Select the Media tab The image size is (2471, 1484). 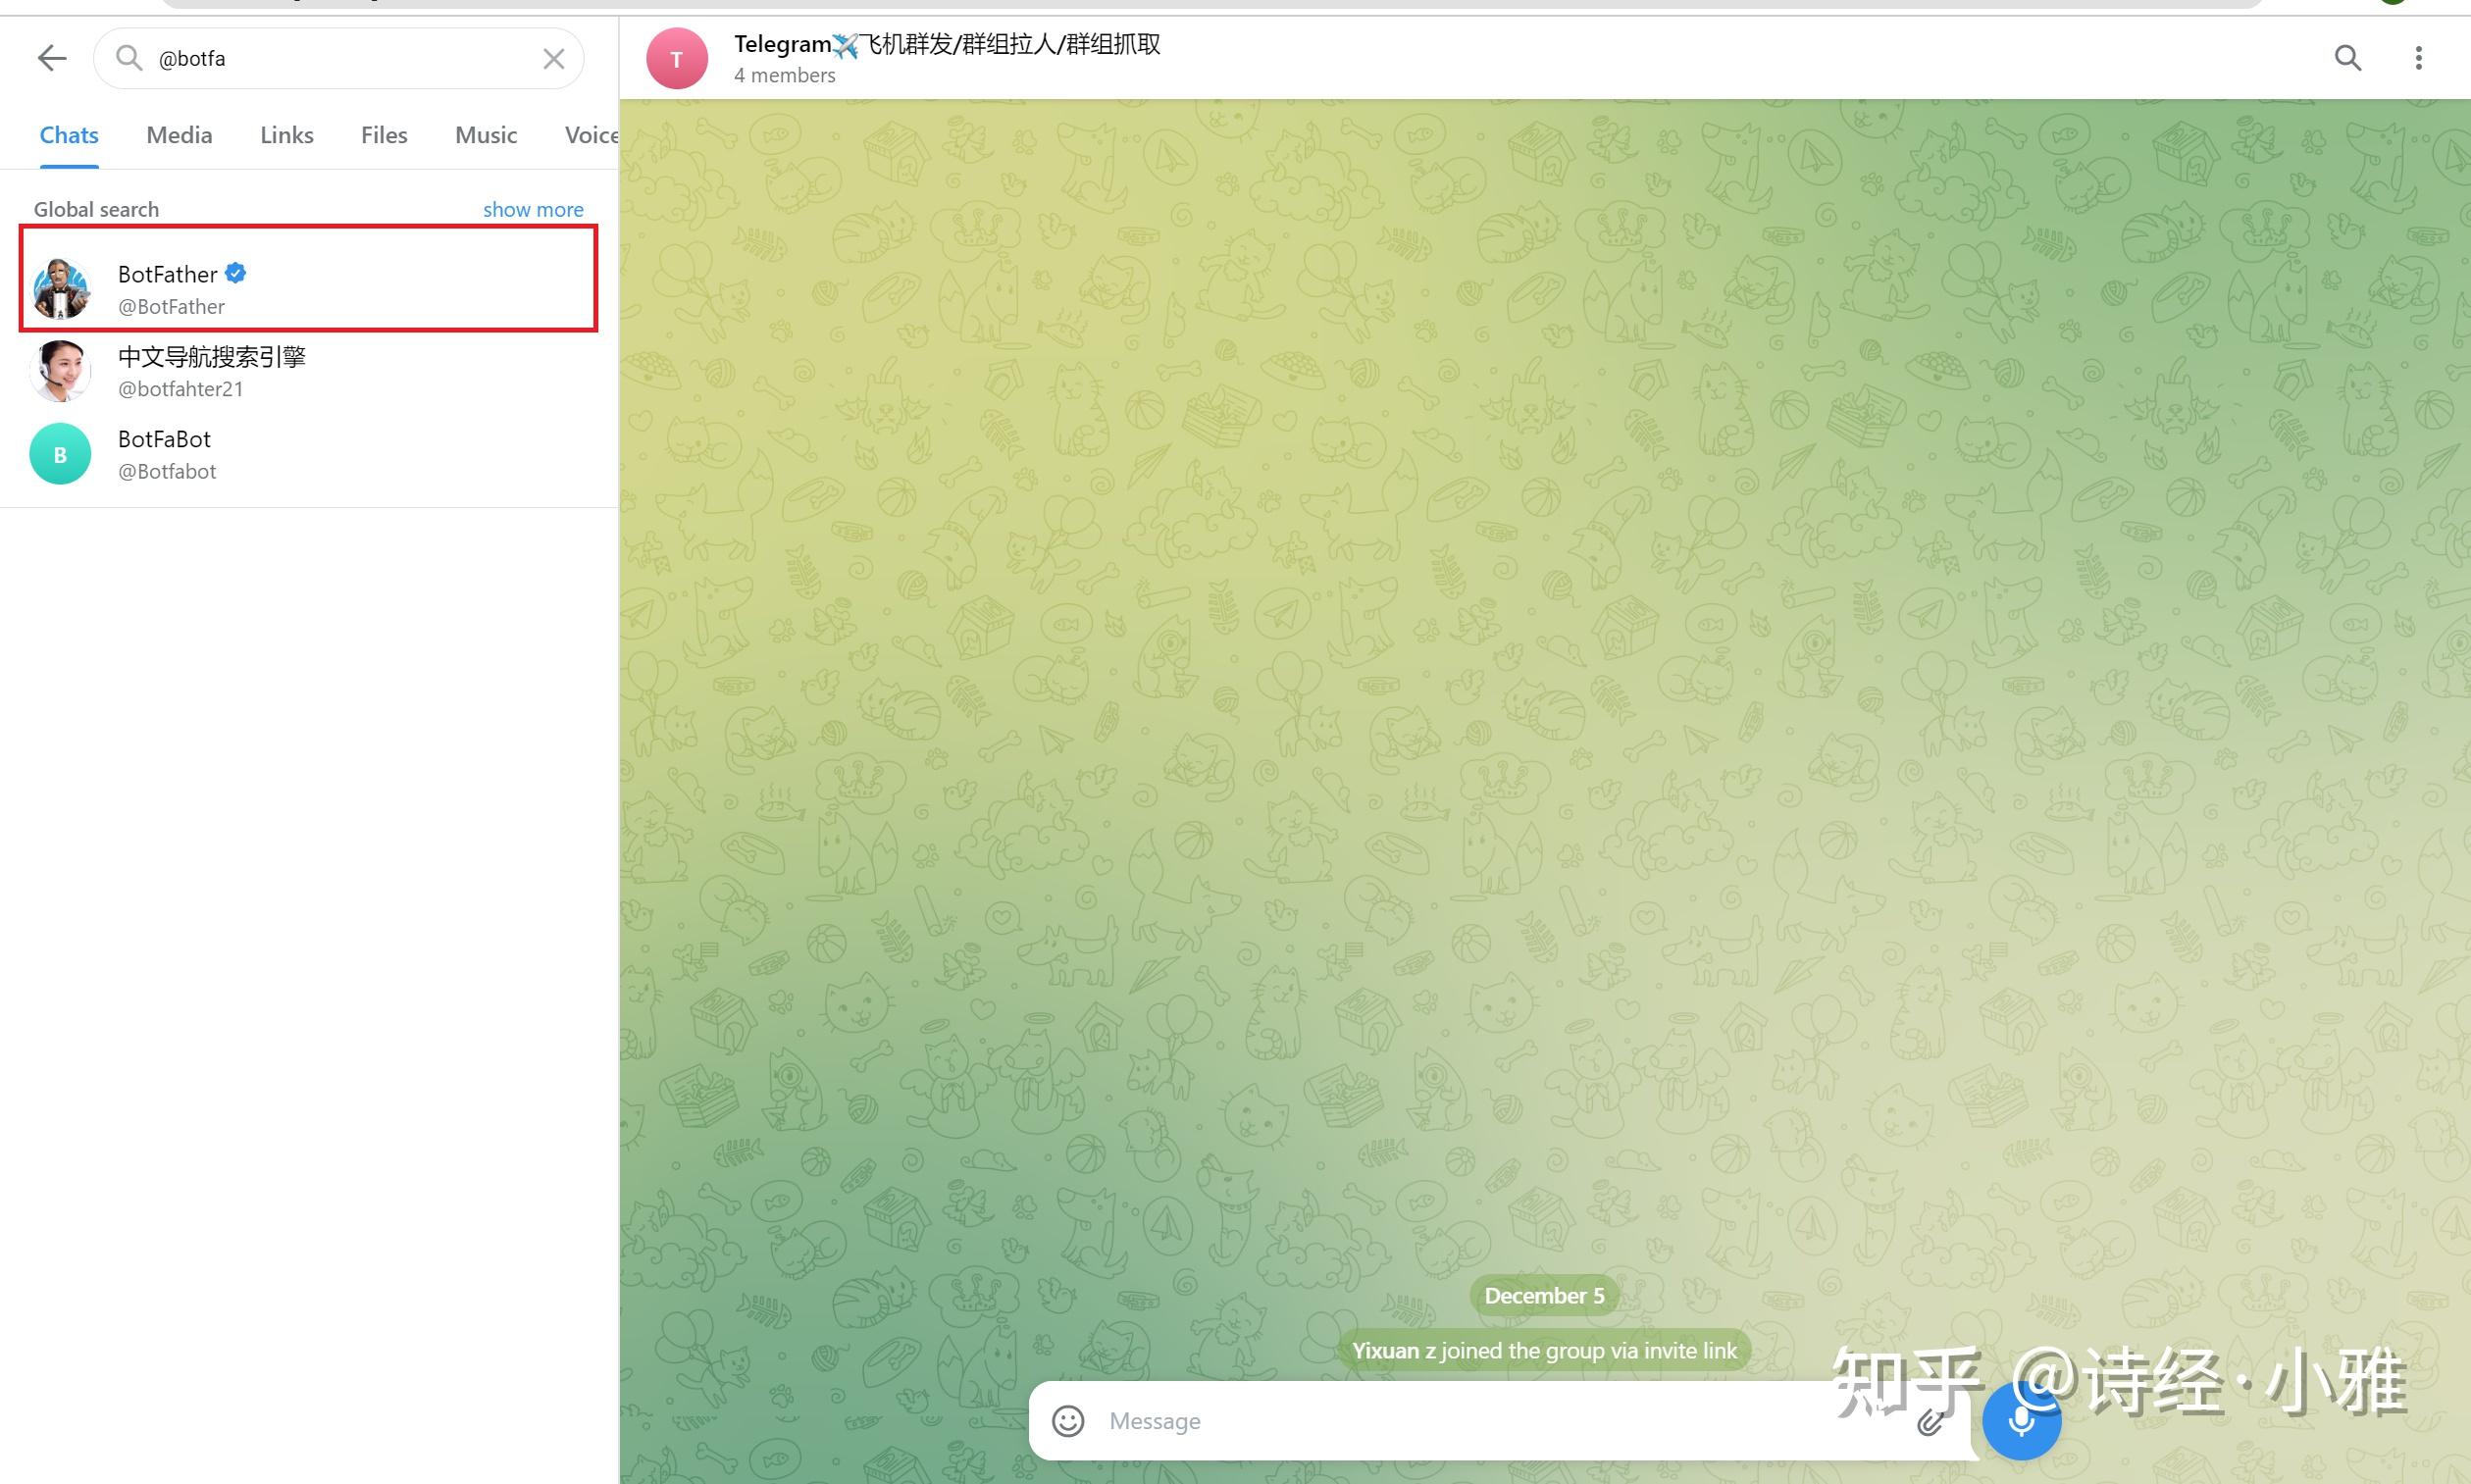coord(180,134)
